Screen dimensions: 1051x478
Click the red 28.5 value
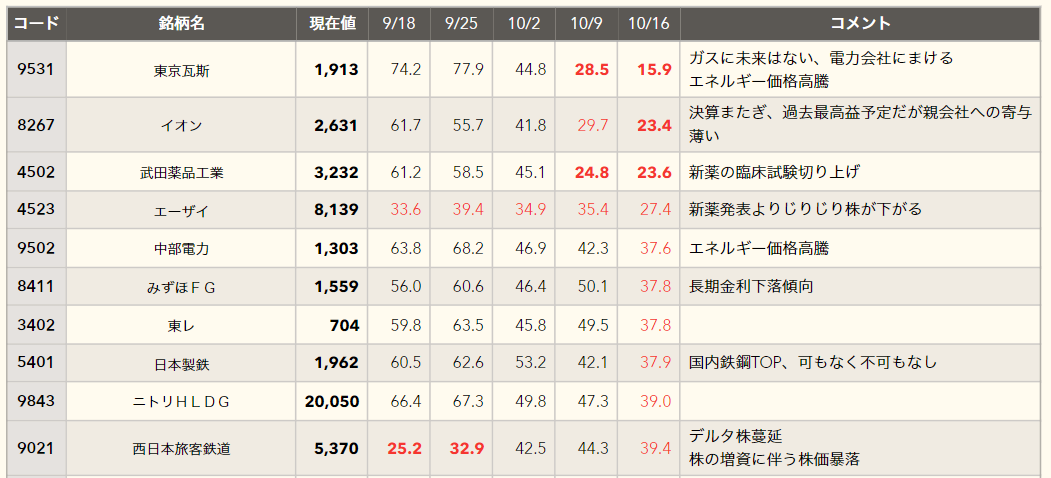[592, 70]
